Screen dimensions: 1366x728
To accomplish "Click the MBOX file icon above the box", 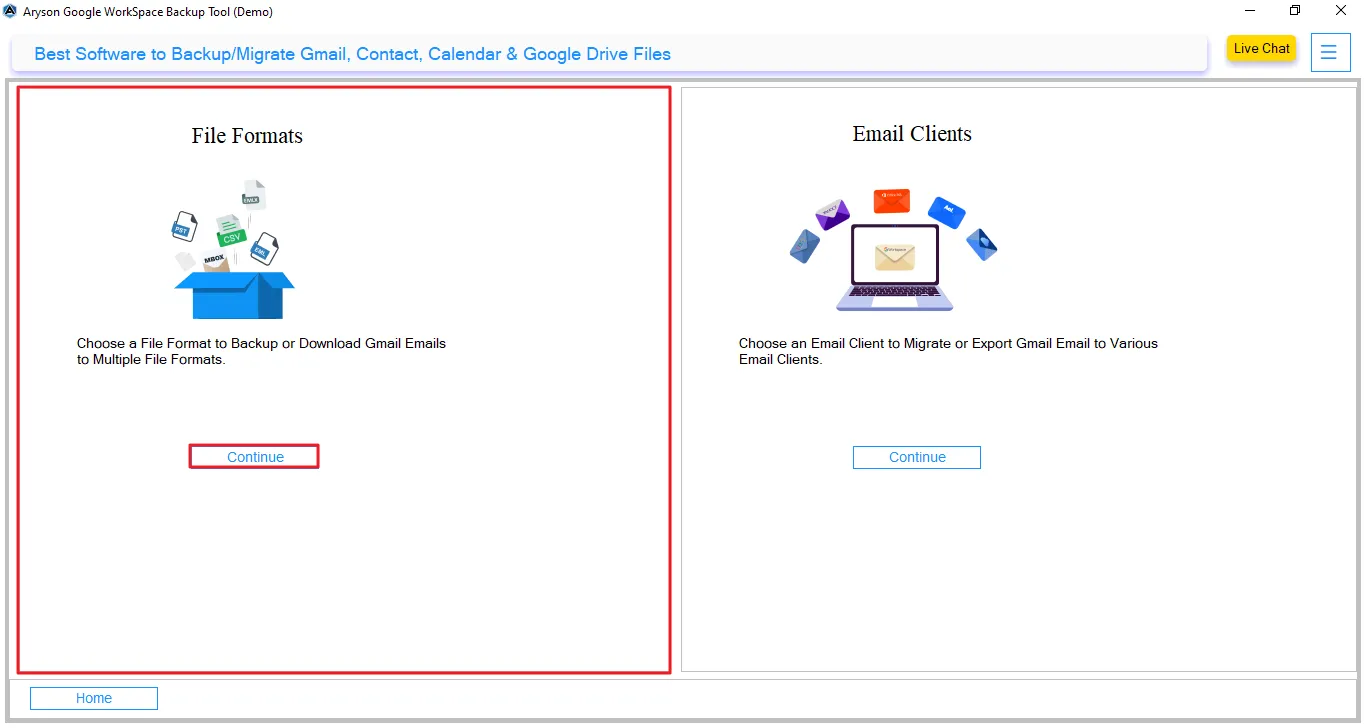I will [x=214, y=258].
